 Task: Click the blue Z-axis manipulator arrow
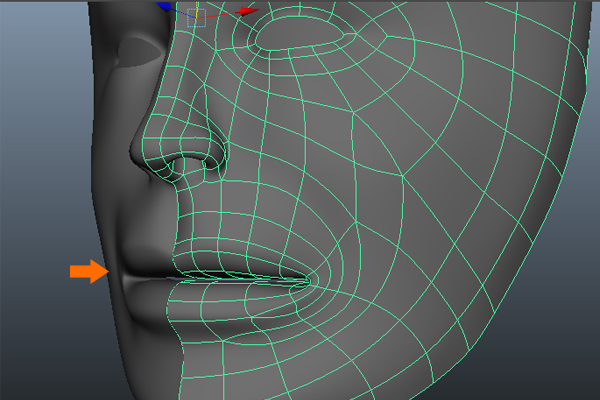coord(164,7)
